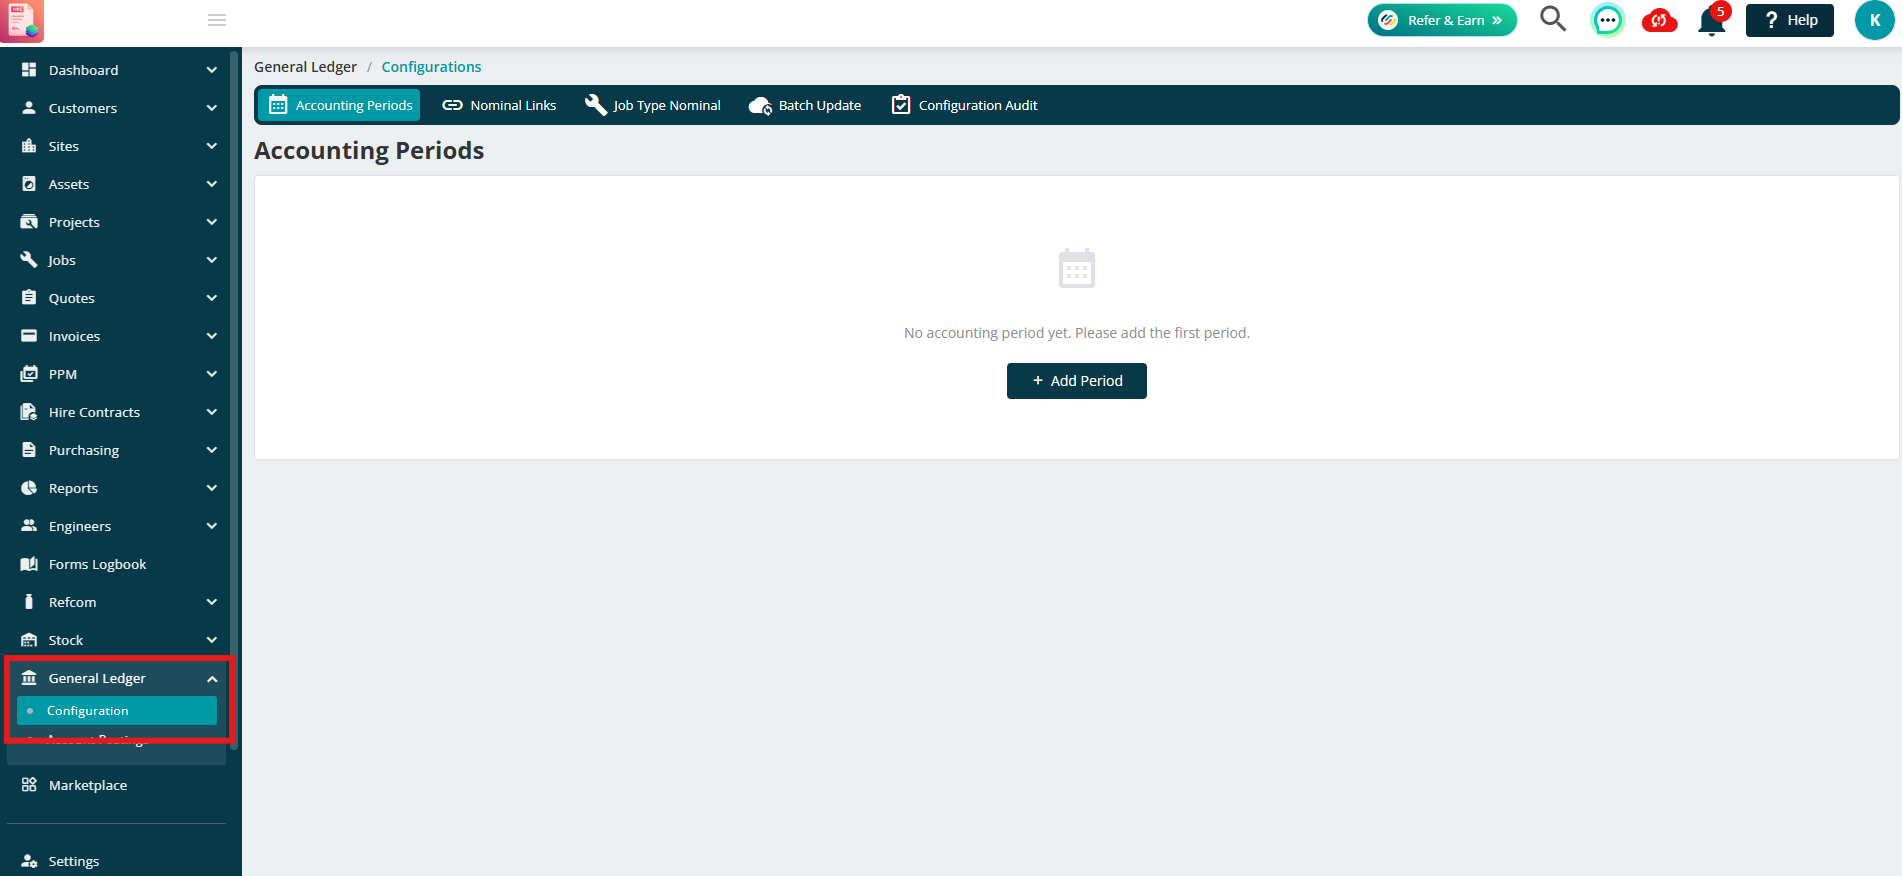This screenshot has width=1902, height=876.
Task: Open the K user avatar menu
Action: click(x=1874, y=20)
